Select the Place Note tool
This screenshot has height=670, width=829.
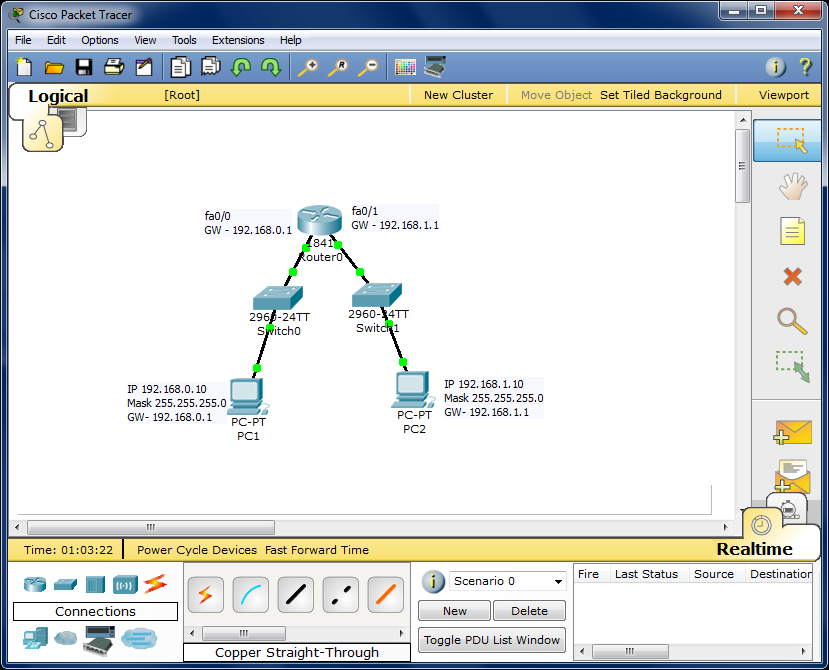point(791,231)
